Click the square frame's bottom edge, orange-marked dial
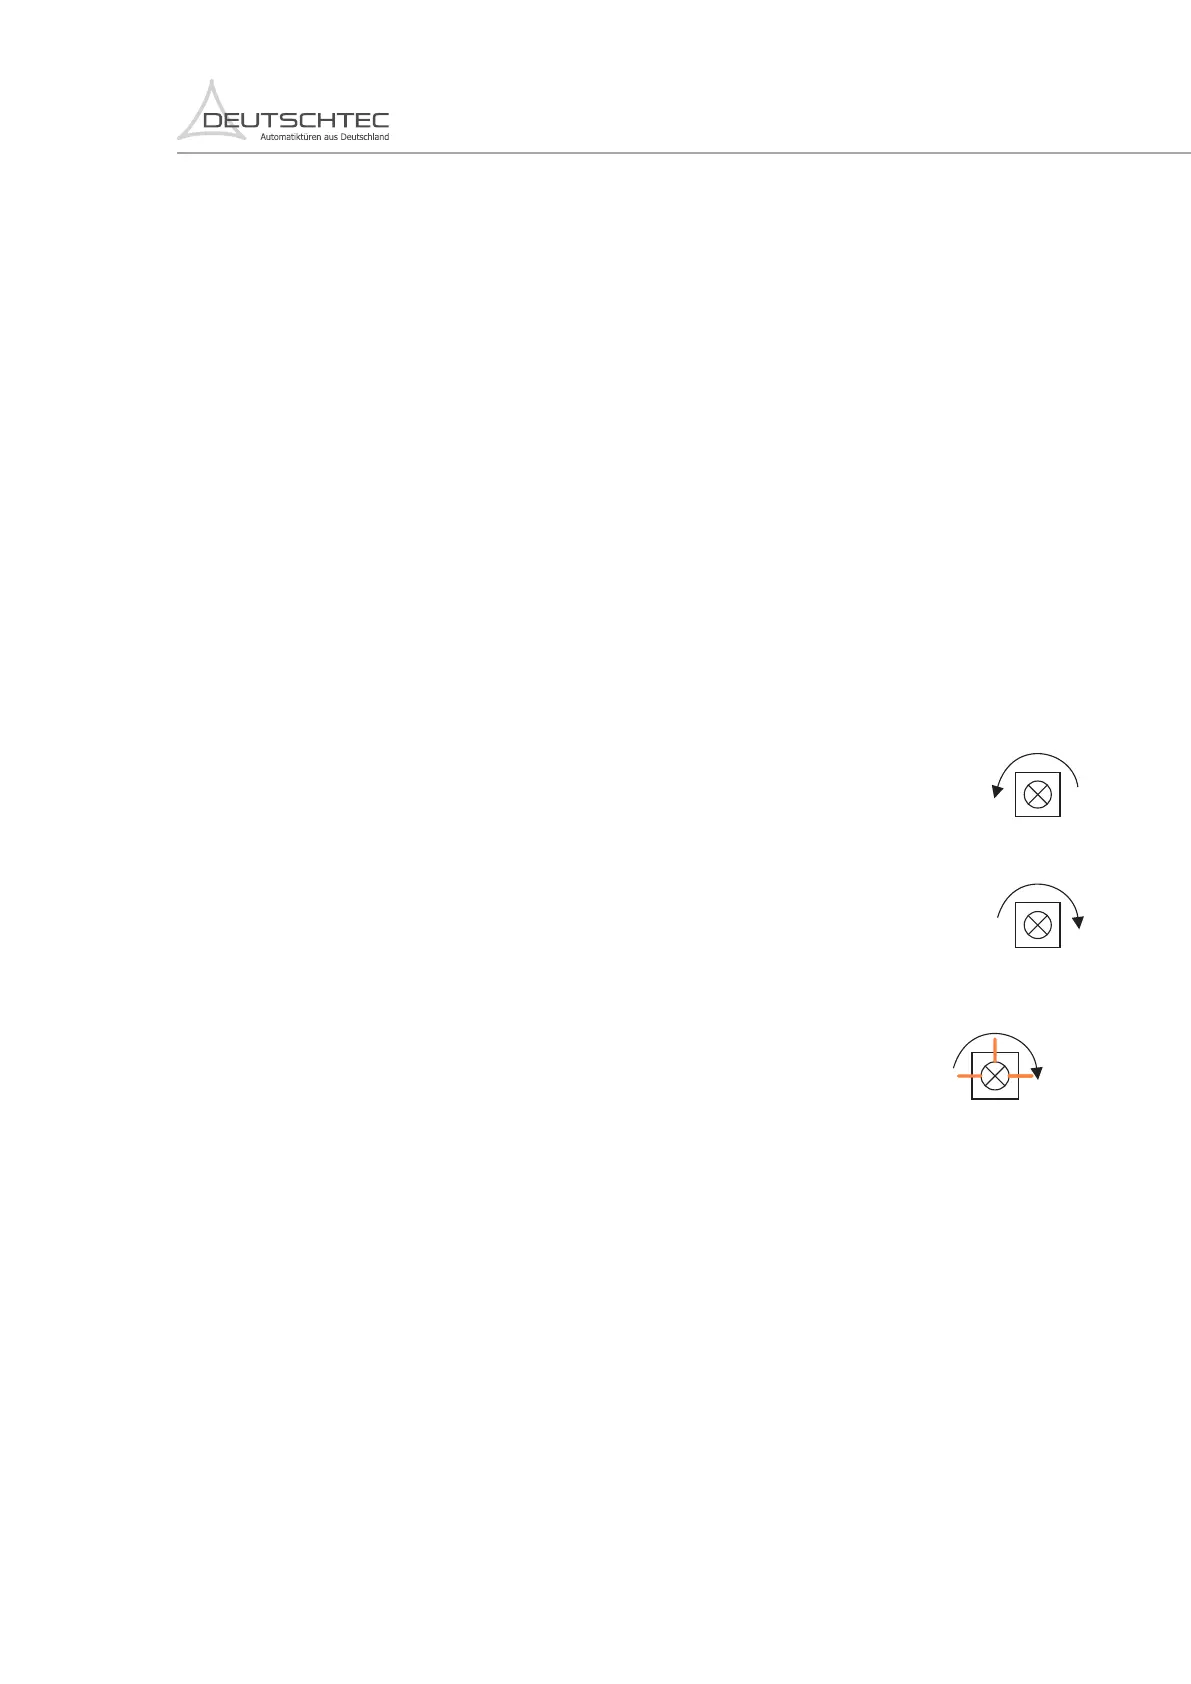The height and width of the screenshot is (1684, 1191). point(995,1099)
